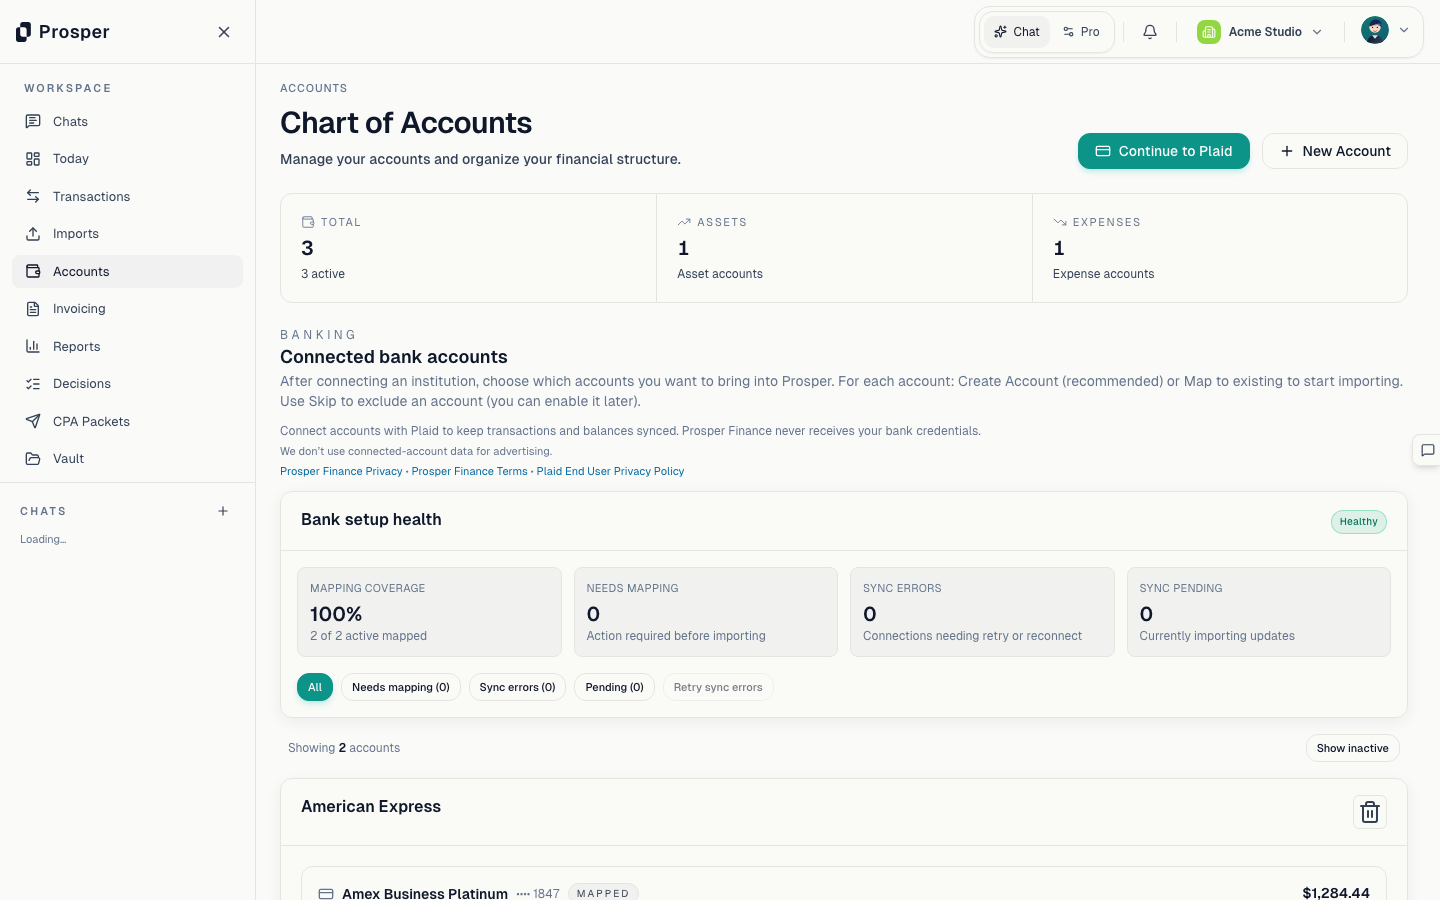
Task: Click the Sync Pending card
Action: (1259, 612)
